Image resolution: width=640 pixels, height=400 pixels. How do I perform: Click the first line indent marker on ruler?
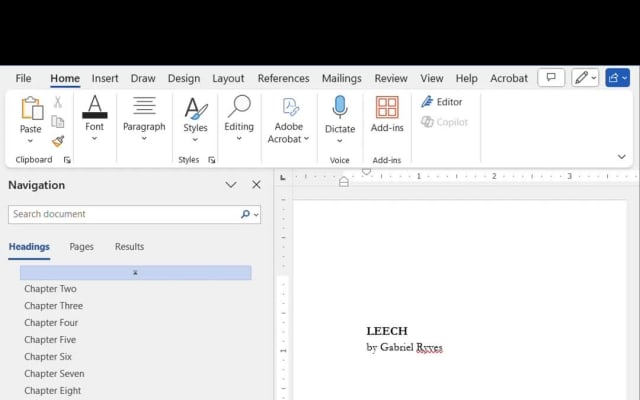click(367, 172)
